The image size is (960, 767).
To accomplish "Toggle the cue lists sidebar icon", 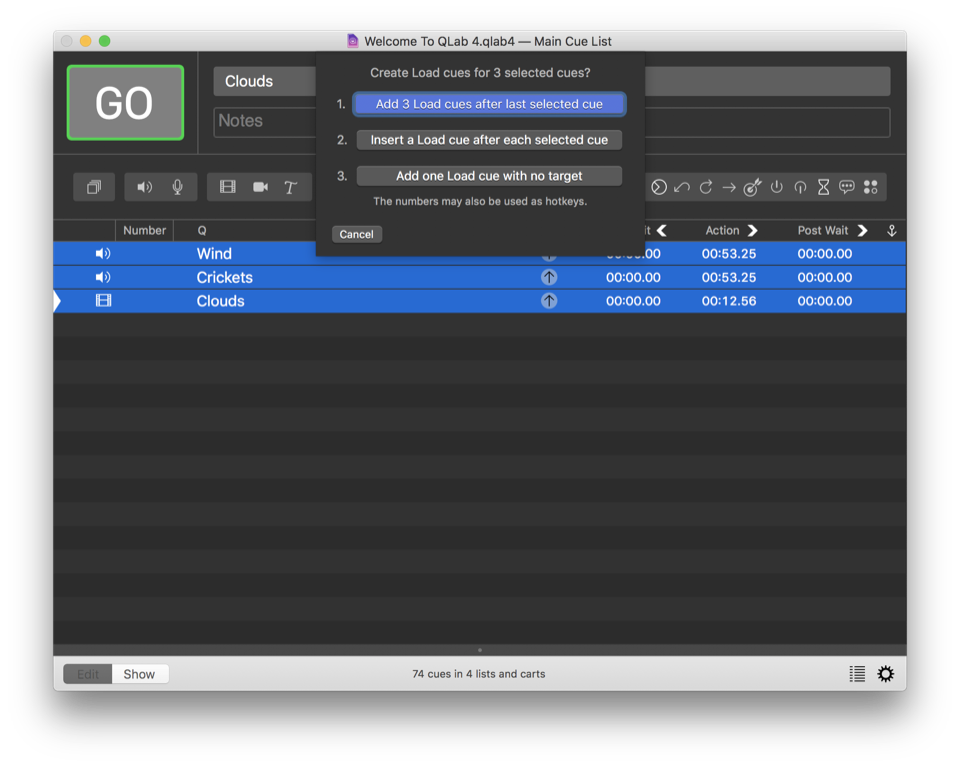I will (x=857, y=674).
